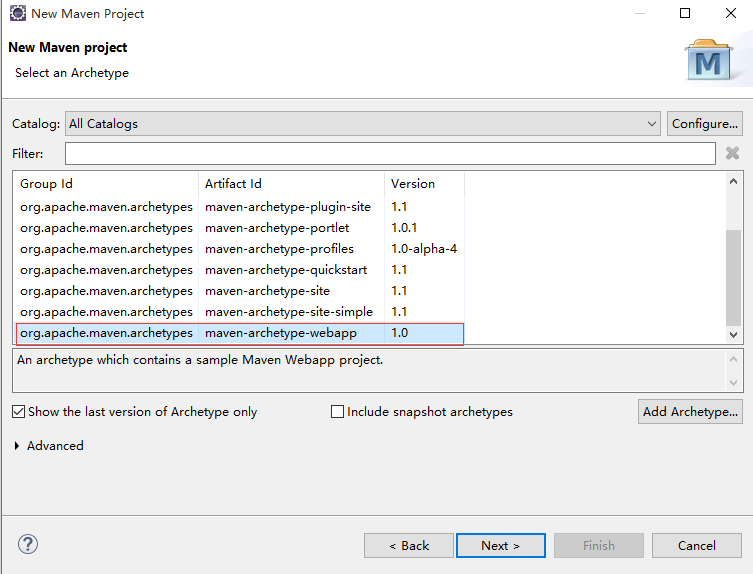Select maven-archetype-site-simple row
This screenshot has width=753, height=574.
(239, 312)
